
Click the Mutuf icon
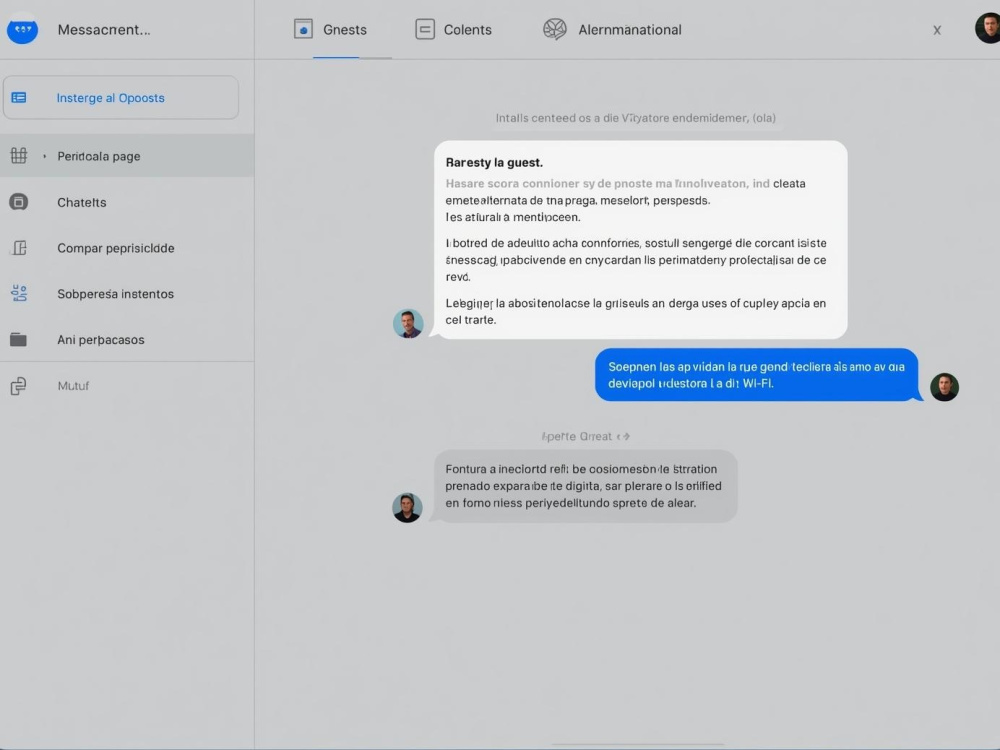[x=18, y=386]
